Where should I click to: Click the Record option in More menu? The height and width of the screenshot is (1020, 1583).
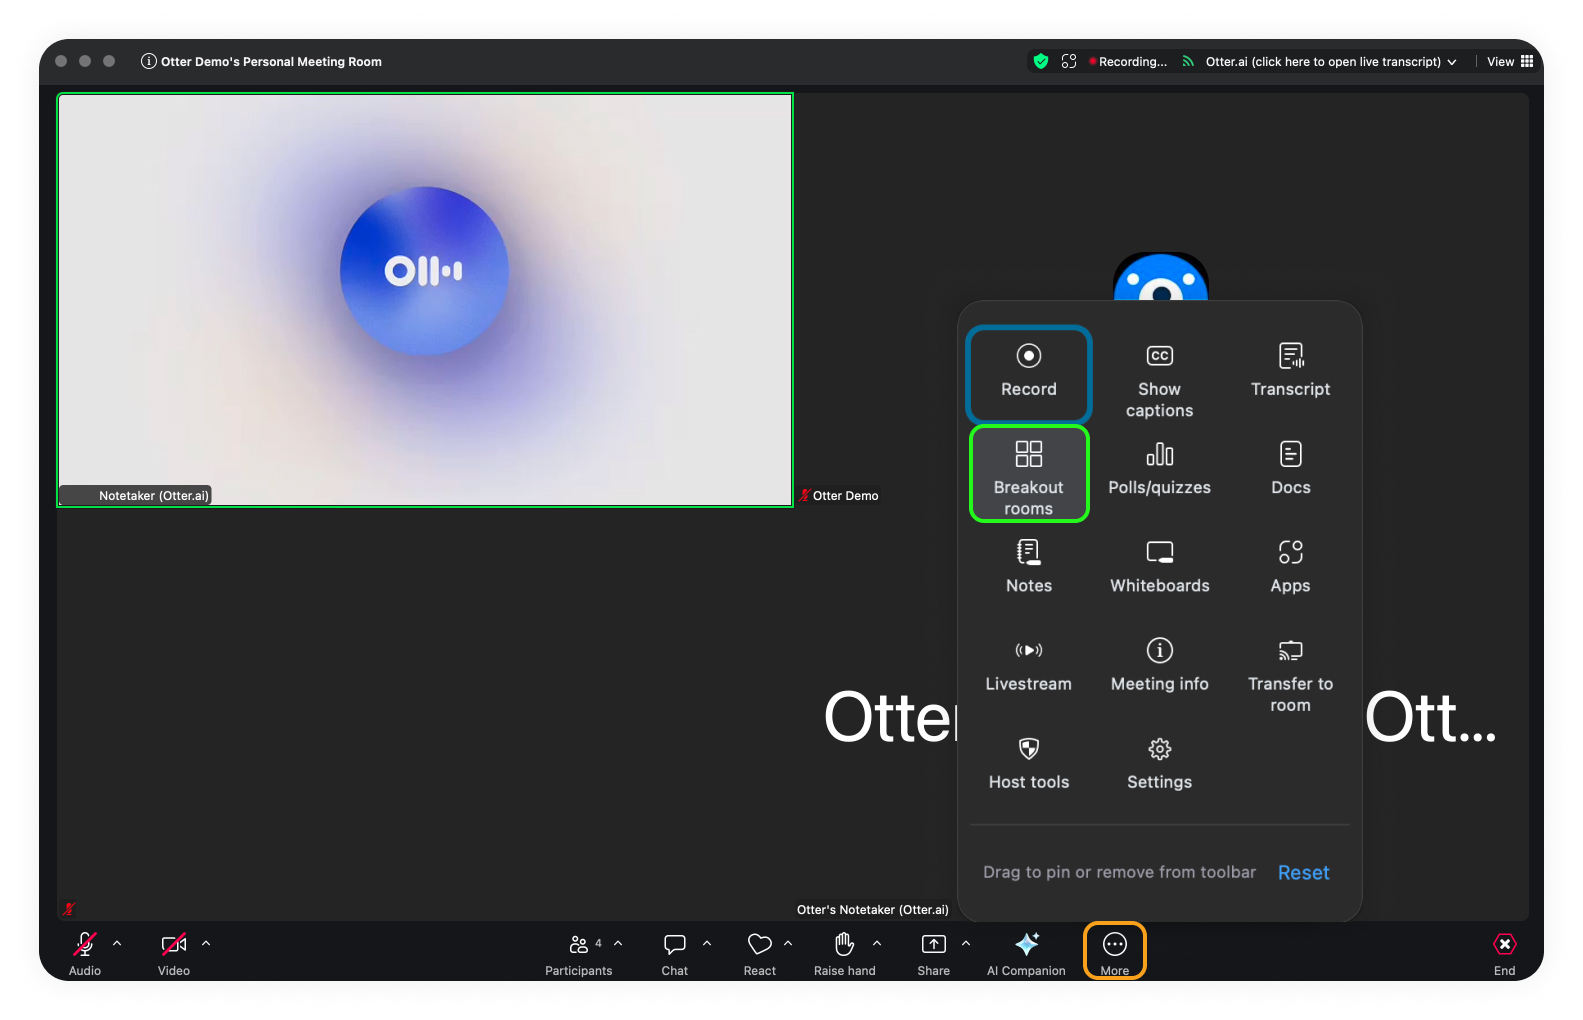tap(1029, 372)
